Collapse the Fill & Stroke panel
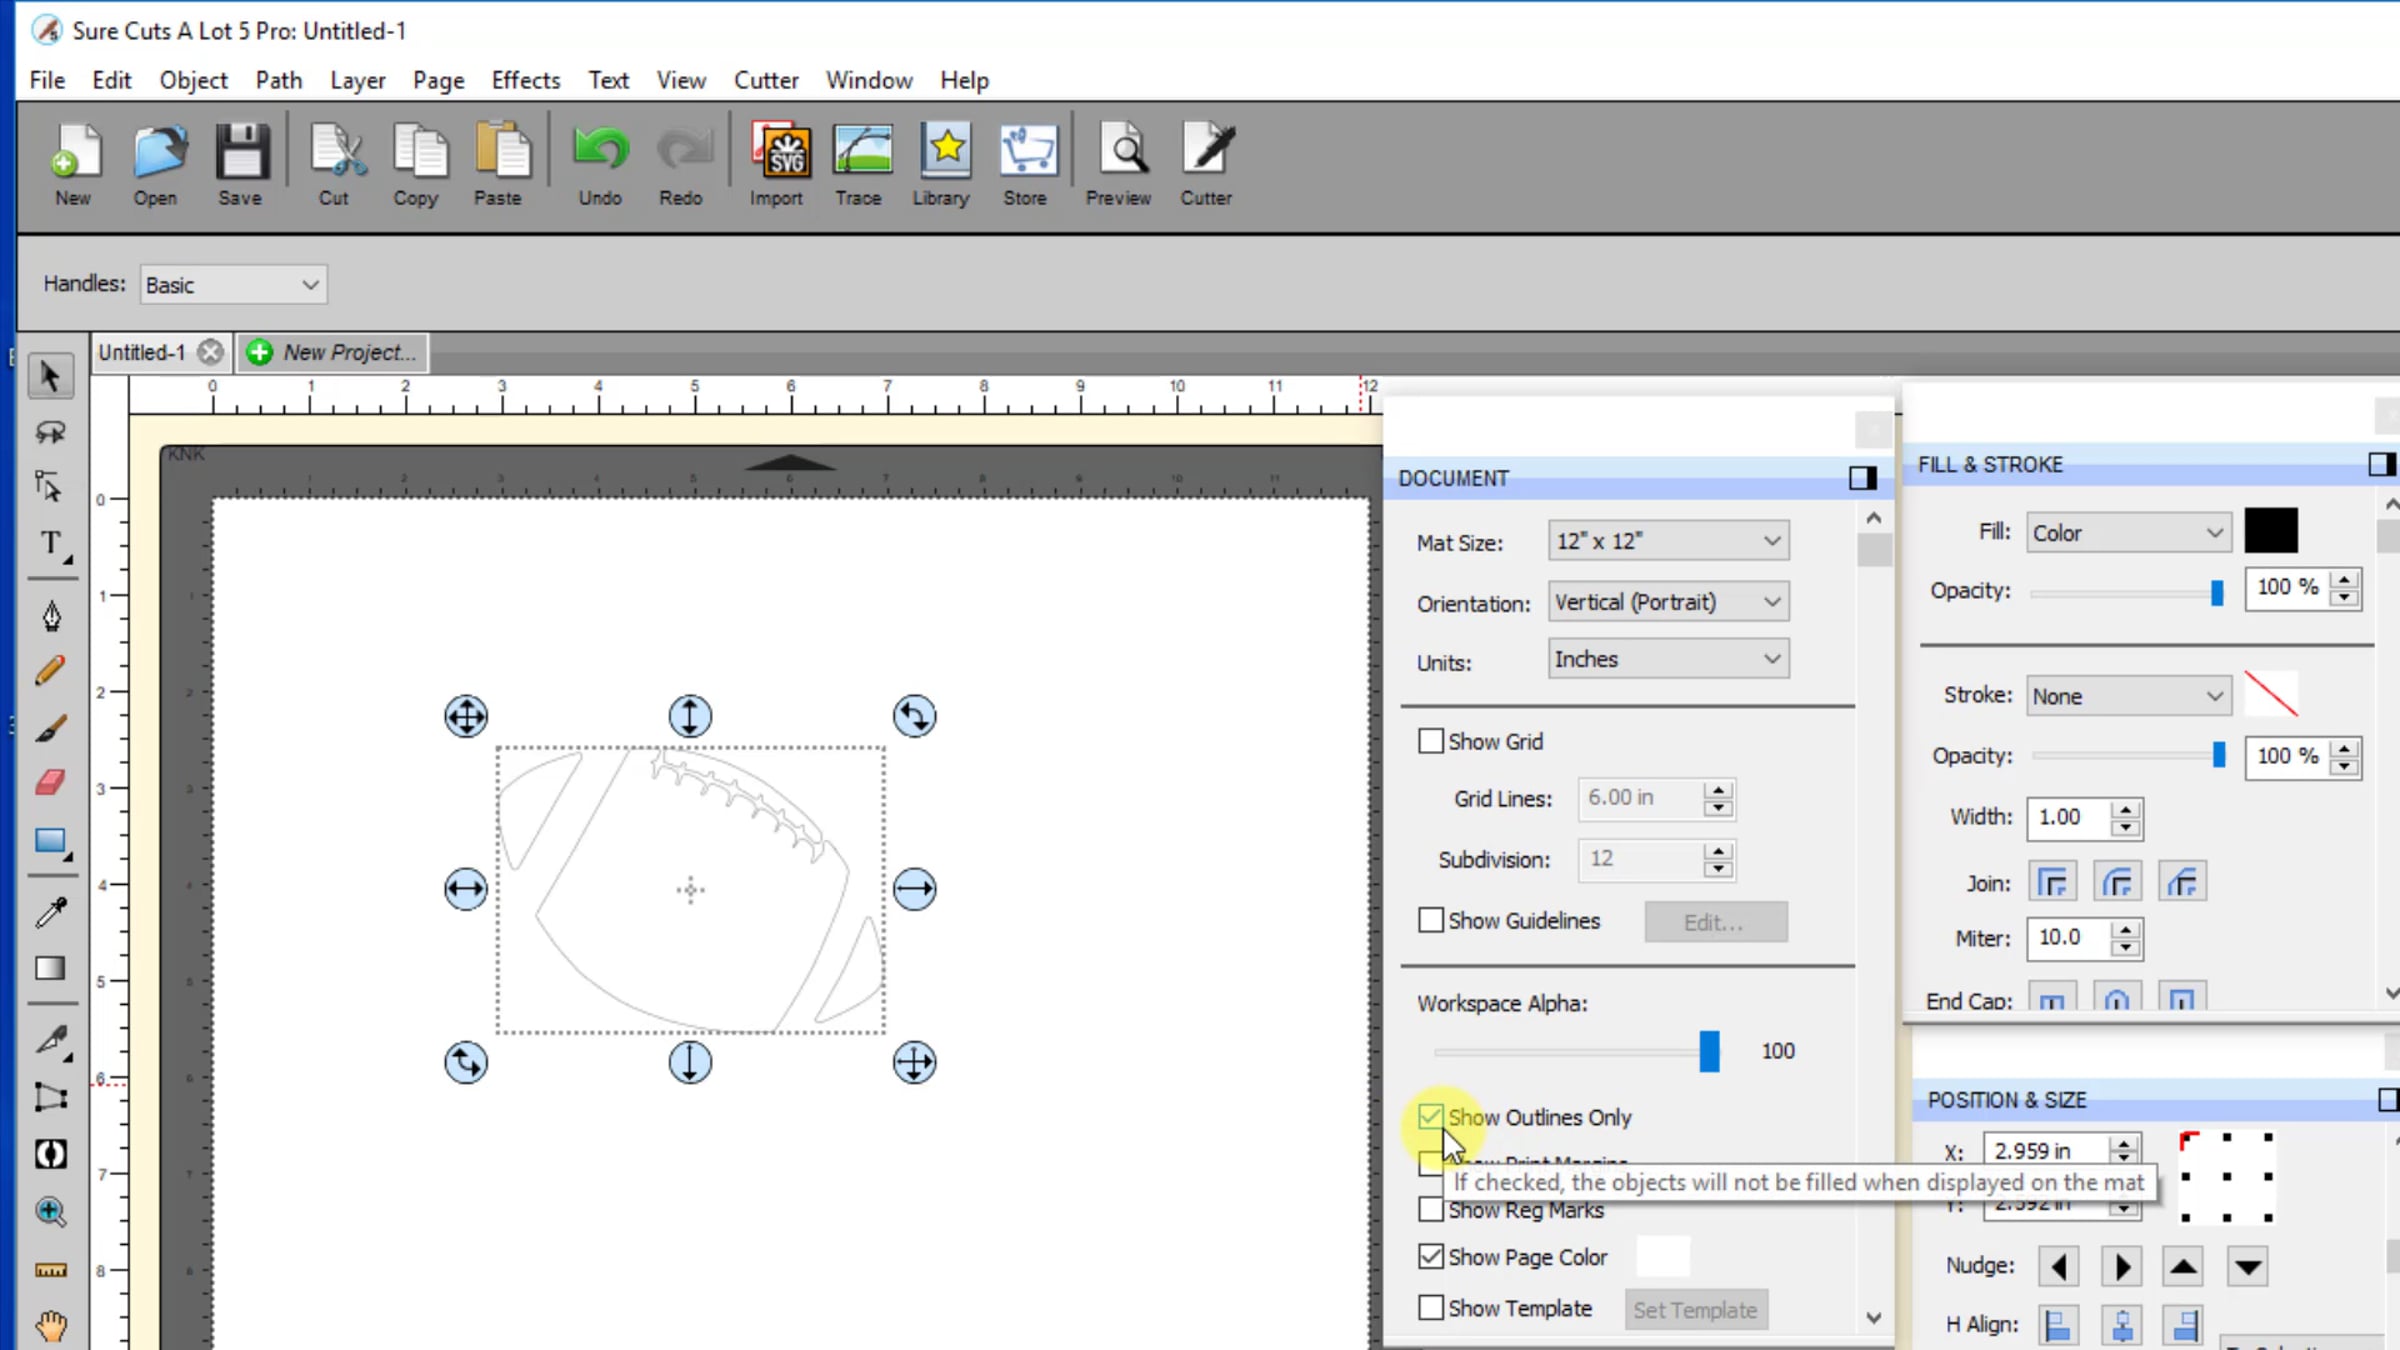This screenshot has width=2400, height=1350. coord(2381,464)
